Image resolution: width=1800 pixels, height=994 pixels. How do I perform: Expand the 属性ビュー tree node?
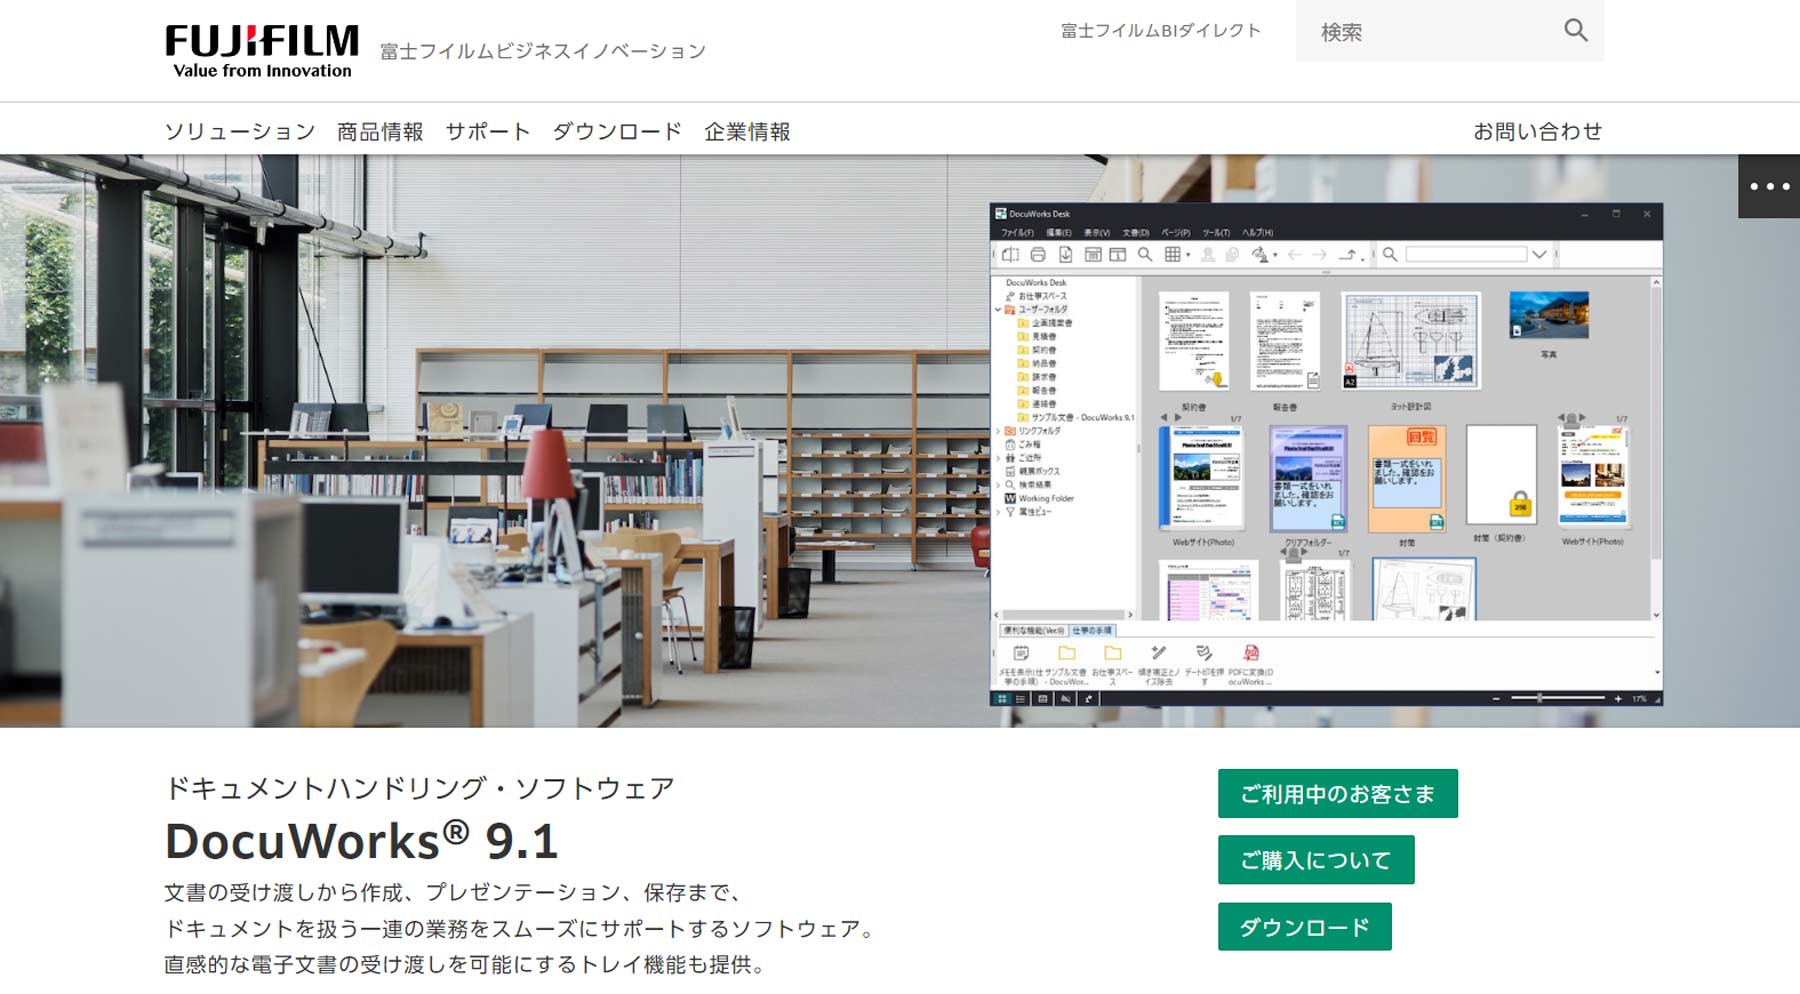998,512
